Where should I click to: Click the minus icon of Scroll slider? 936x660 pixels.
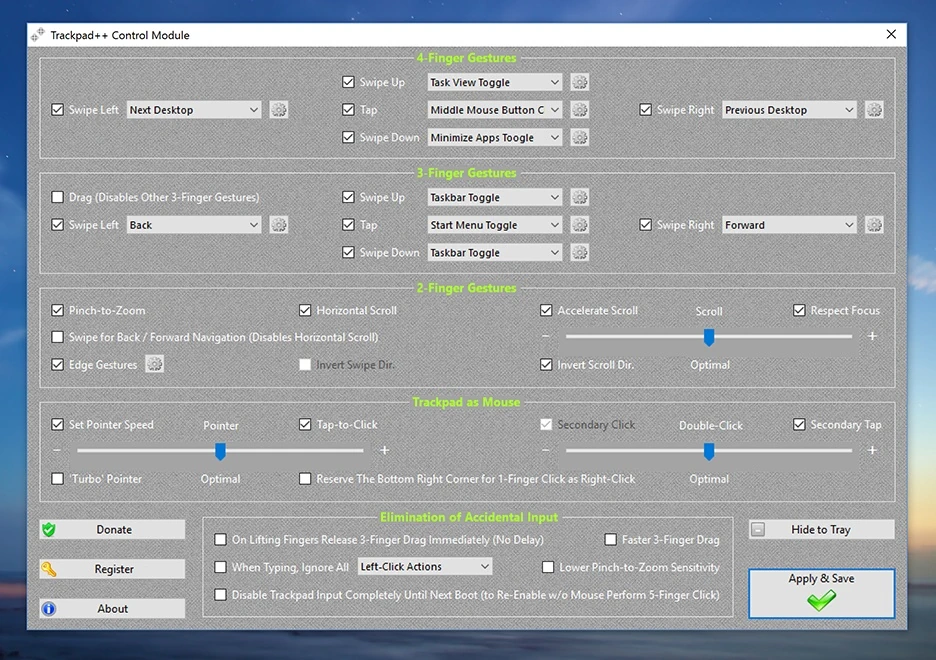[546, 336]
